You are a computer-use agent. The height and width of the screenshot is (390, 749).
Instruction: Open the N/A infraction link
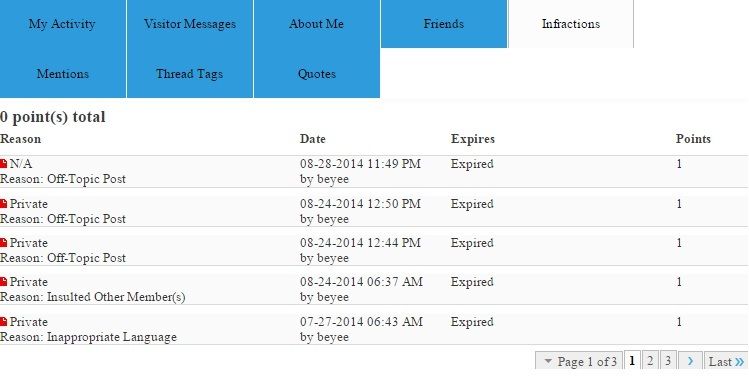tap(21, 164)
